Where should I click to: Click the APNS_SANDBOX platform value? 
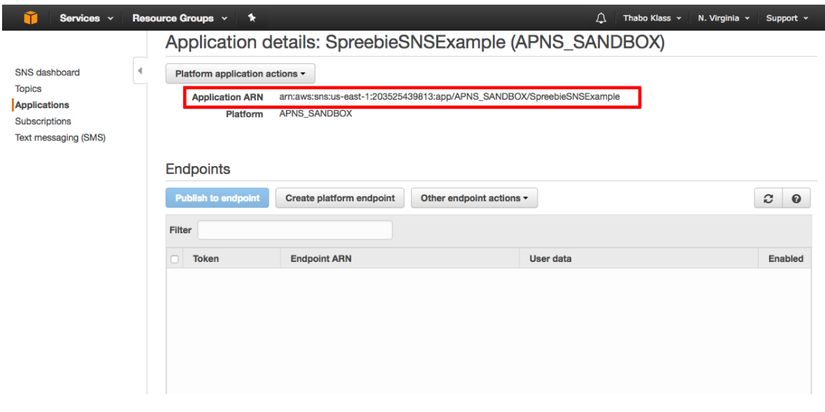tap(316, 114)
